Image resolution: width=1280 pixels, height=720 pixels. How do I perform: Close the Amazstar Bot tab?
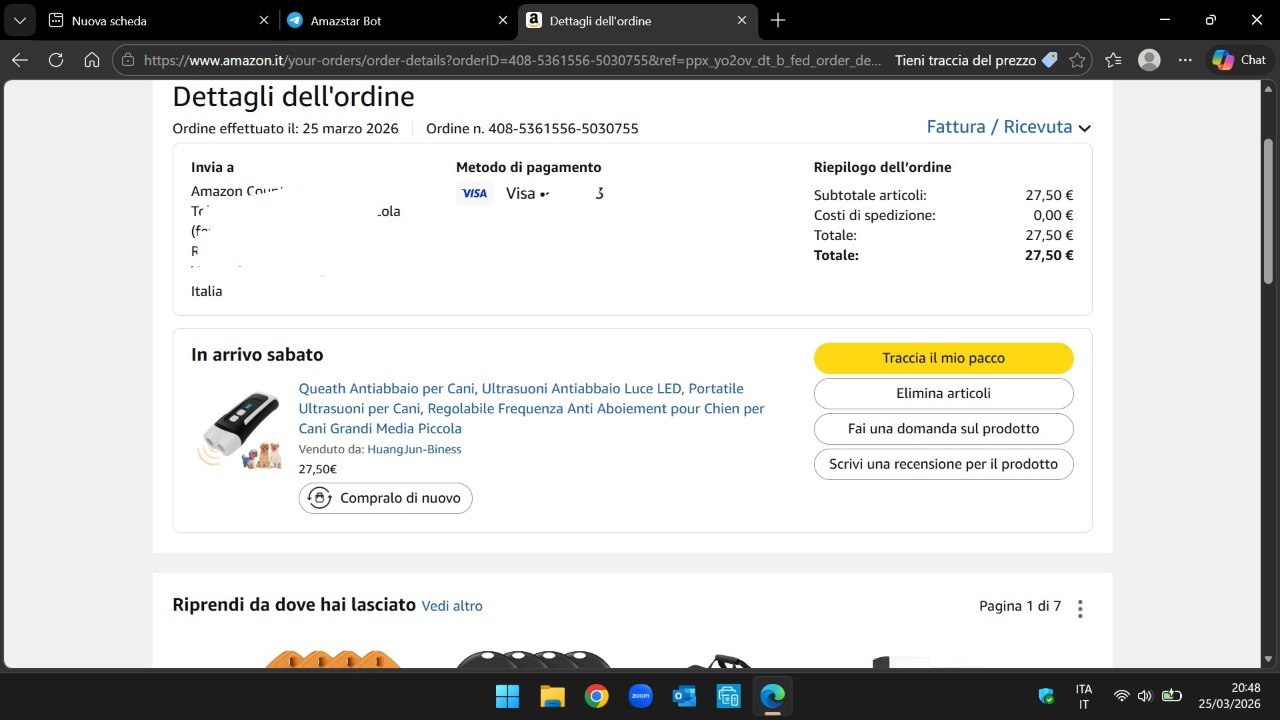pyautogui.click(x=503, y=20)
